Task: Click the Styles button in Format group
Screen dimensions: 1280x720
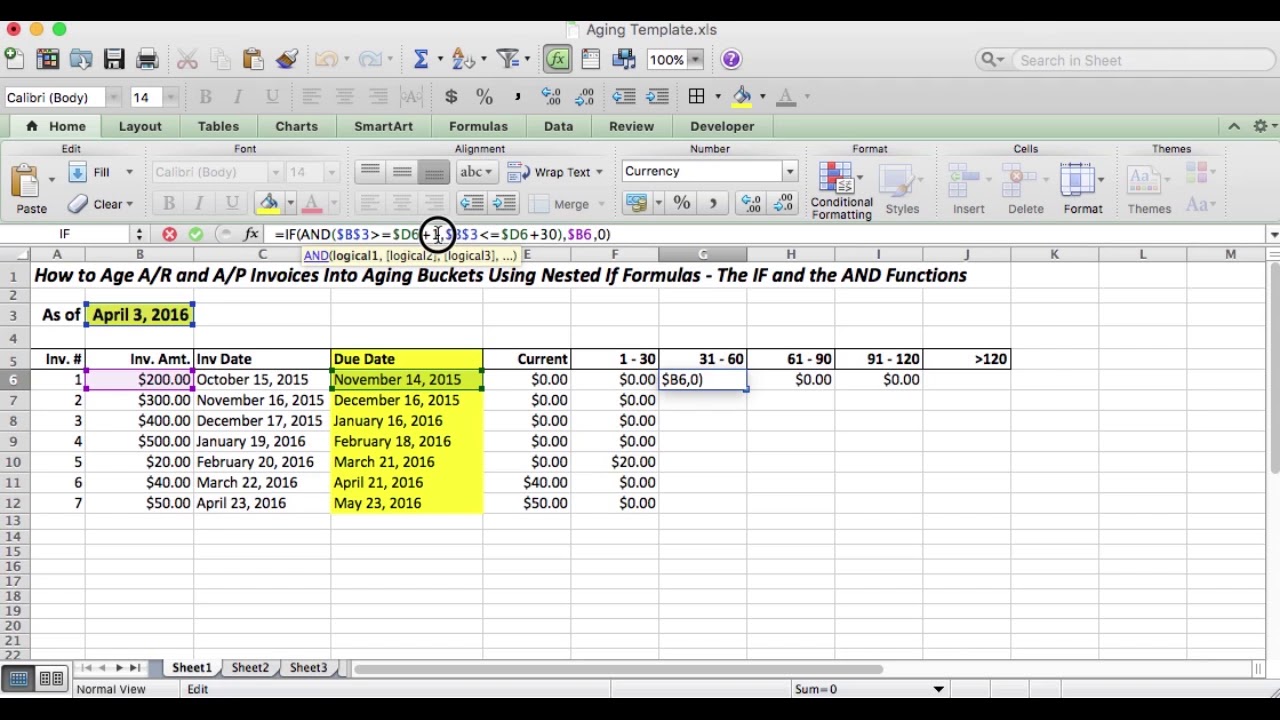Action: click(x=902, y=188)
